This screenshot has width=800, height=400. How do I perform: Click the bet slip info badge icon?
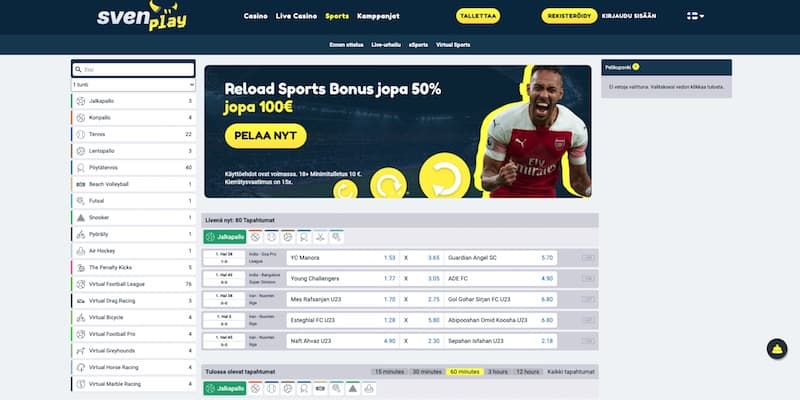[636, 67]
